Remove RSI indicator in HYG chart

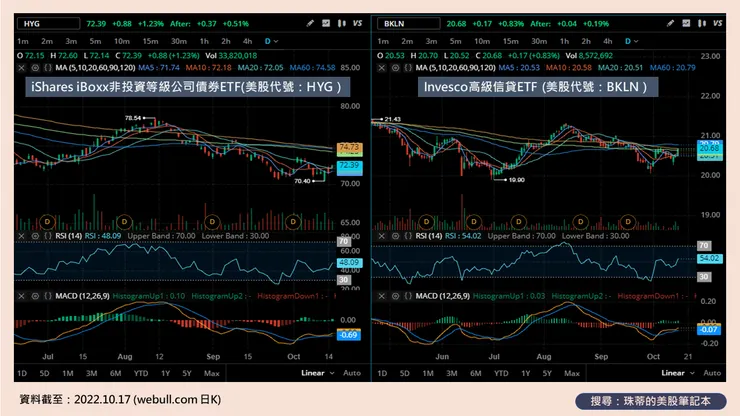[22, 236]
